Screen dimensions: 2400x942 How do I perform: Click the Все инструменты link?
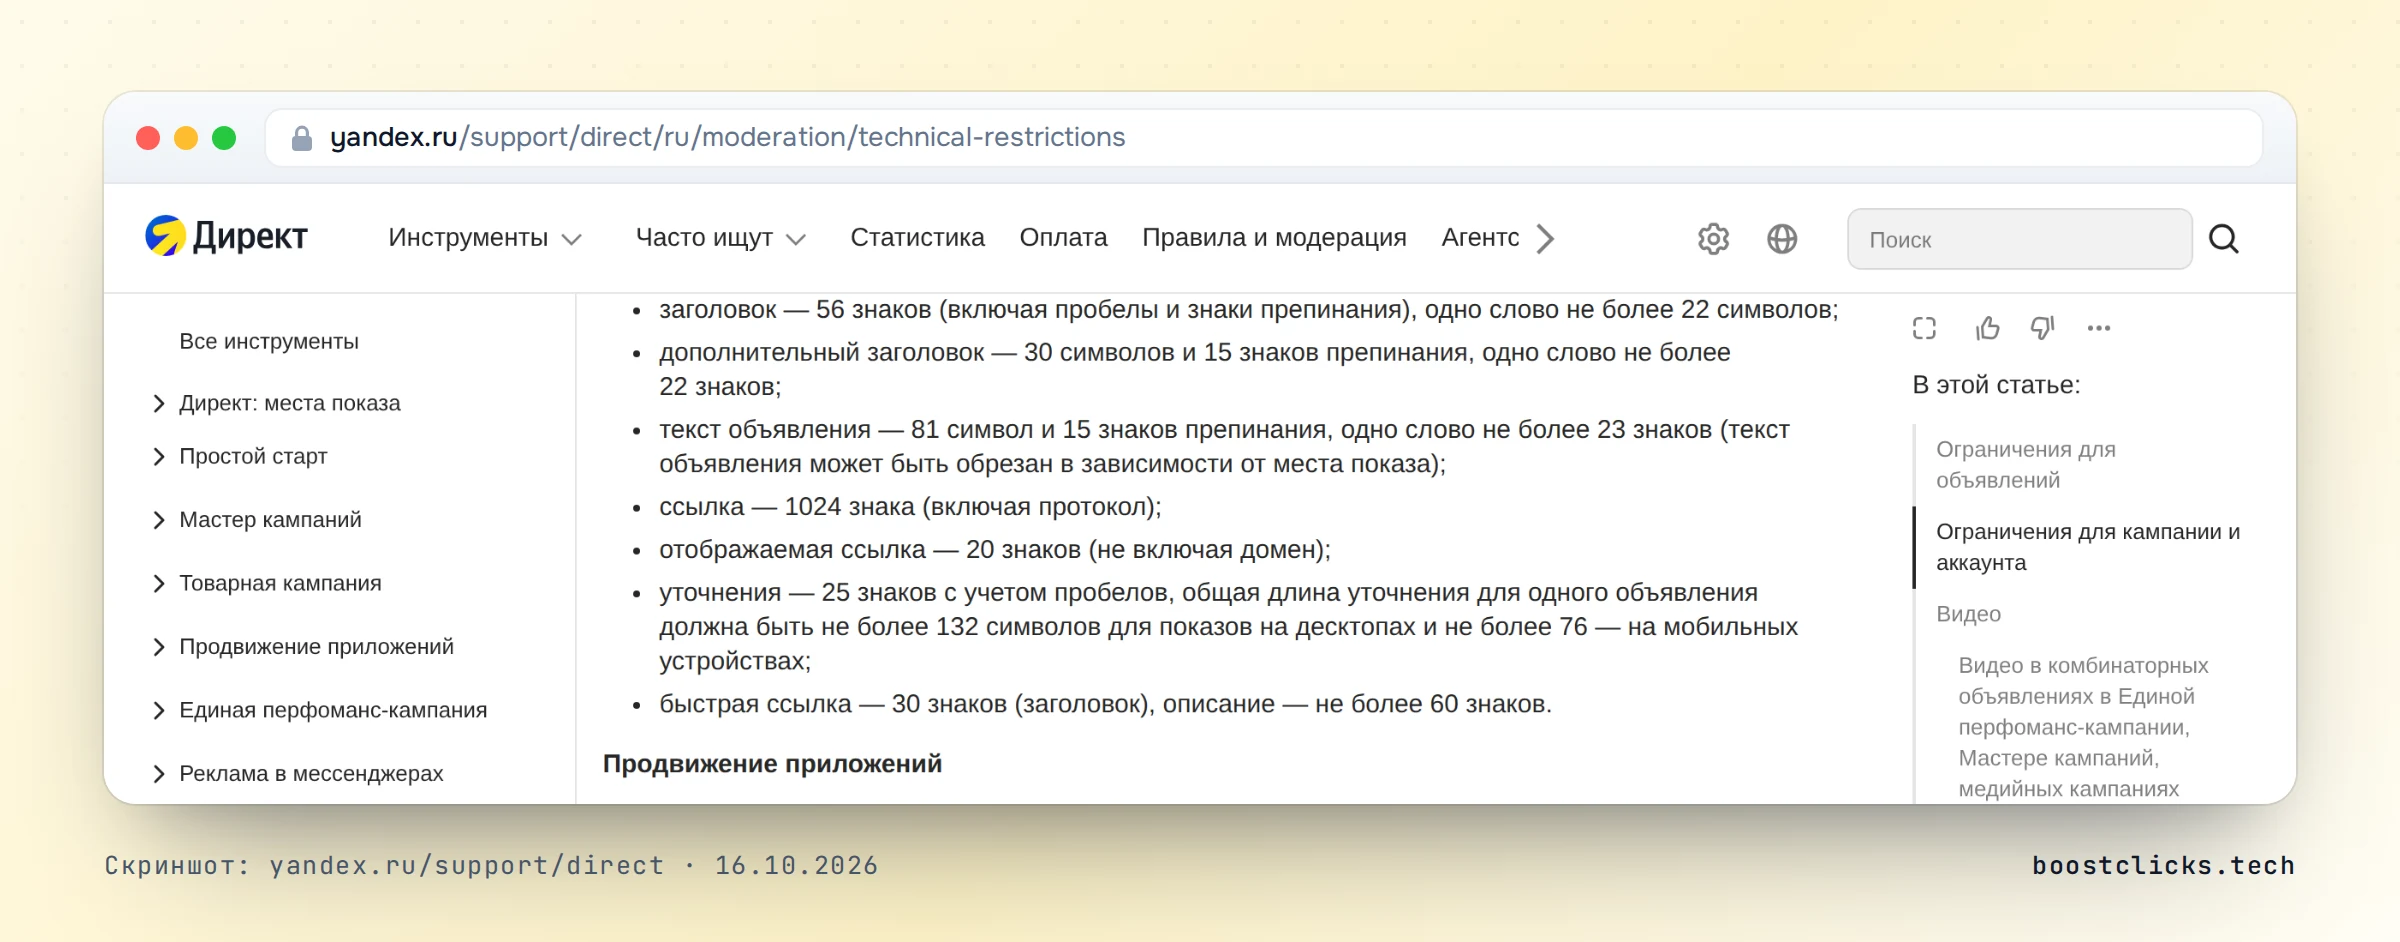(x=269, y=342)
